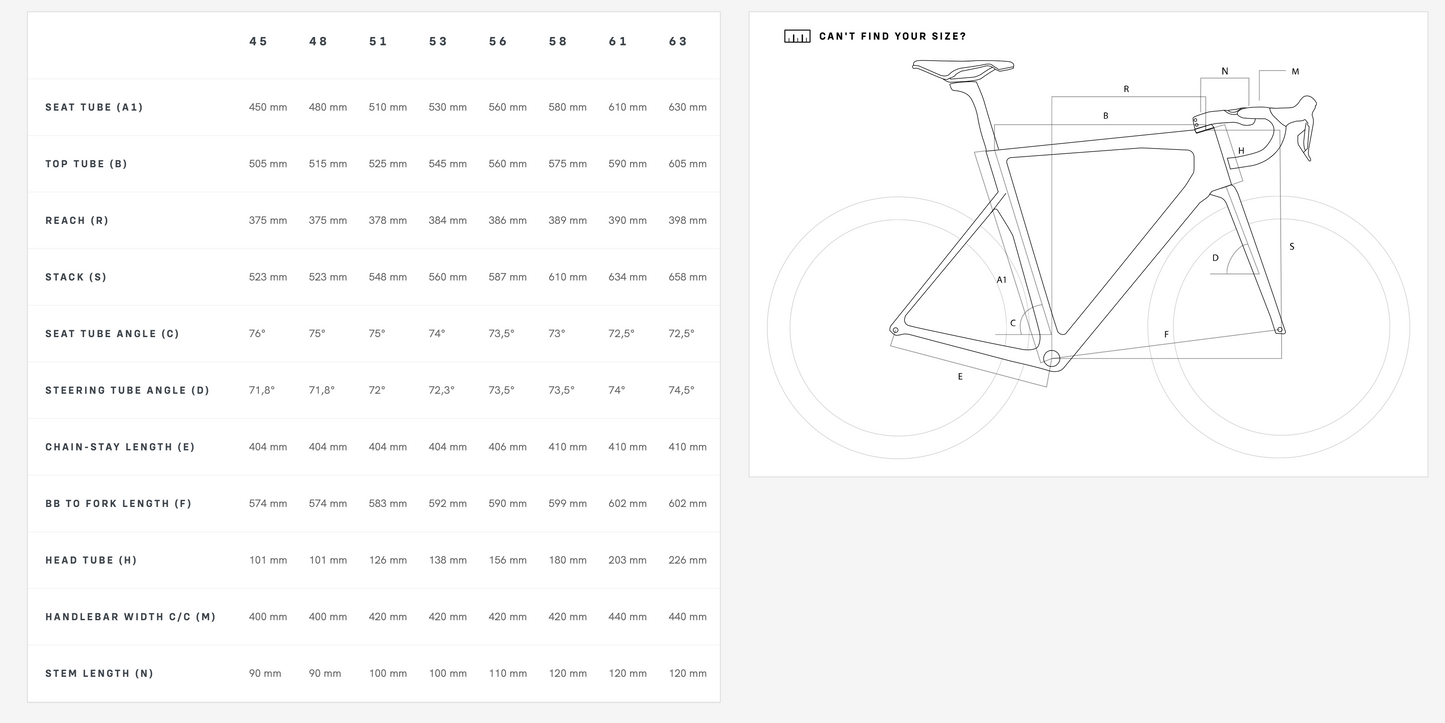
Task: Click the Stack (S) row label
Action: 76,277
